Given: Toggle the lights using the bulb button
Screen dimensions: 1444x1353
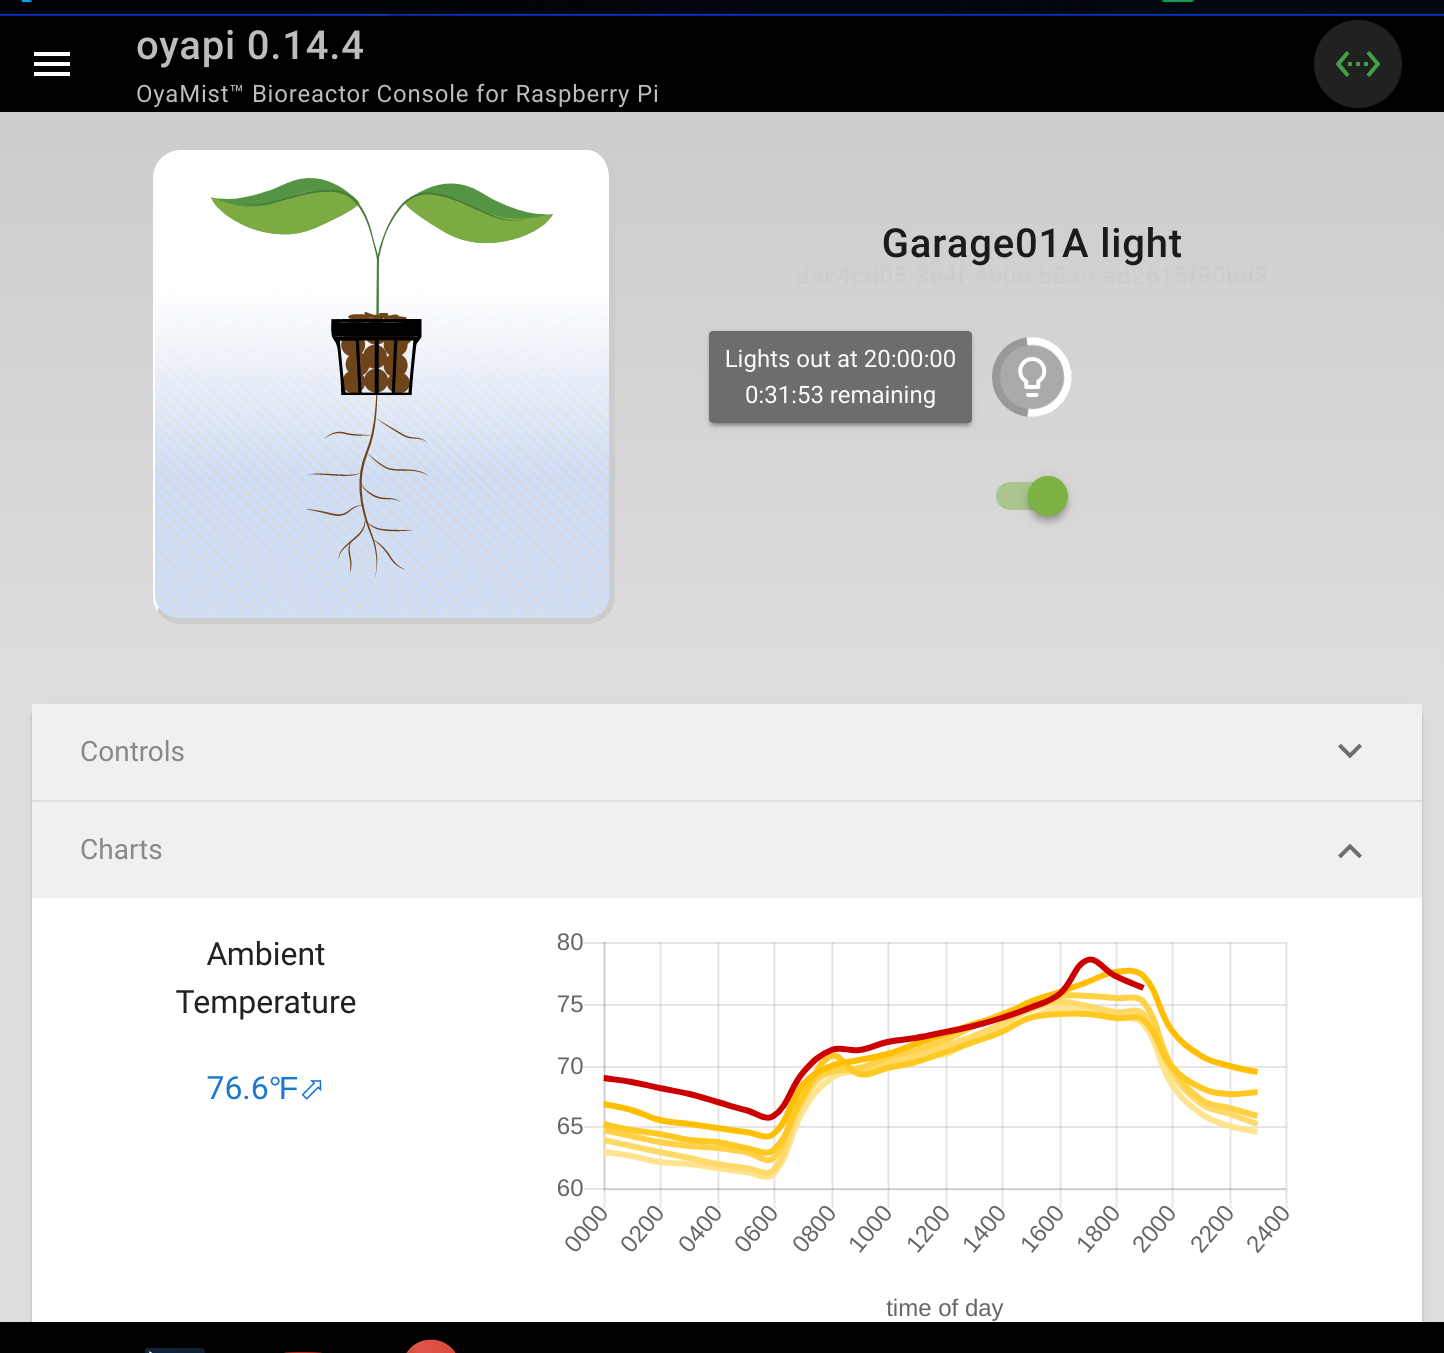Looking at the screenshot, I should (1031, 377).
